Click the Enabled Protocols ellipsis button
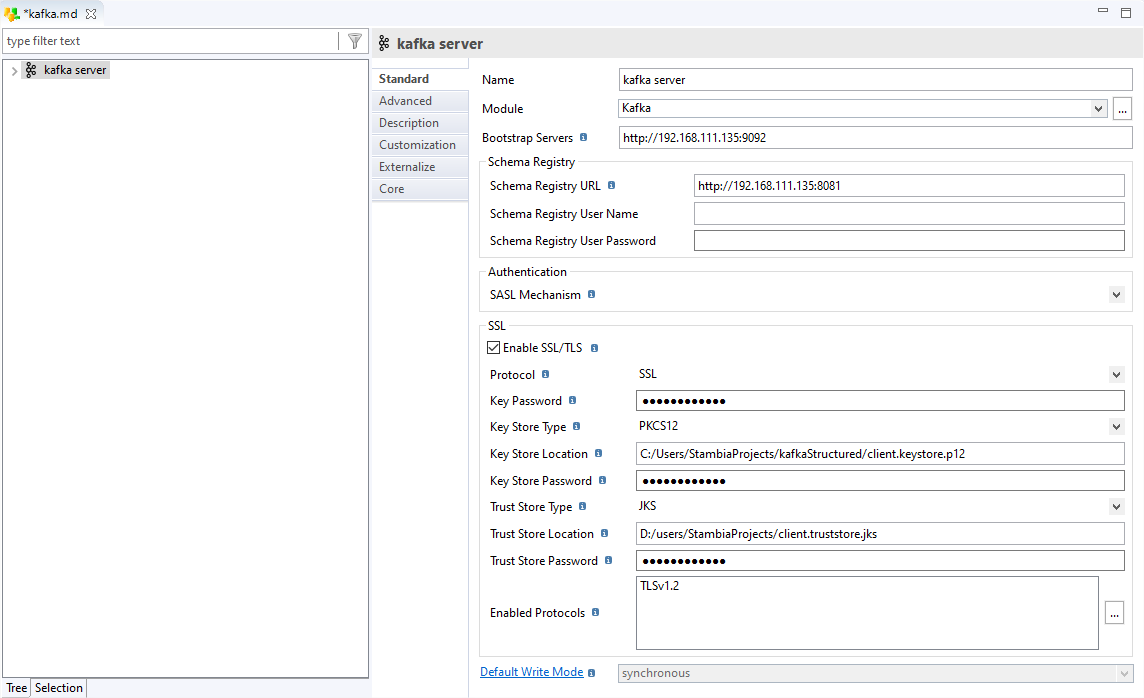This screenshot has width=1144, height=698. 1114,613
